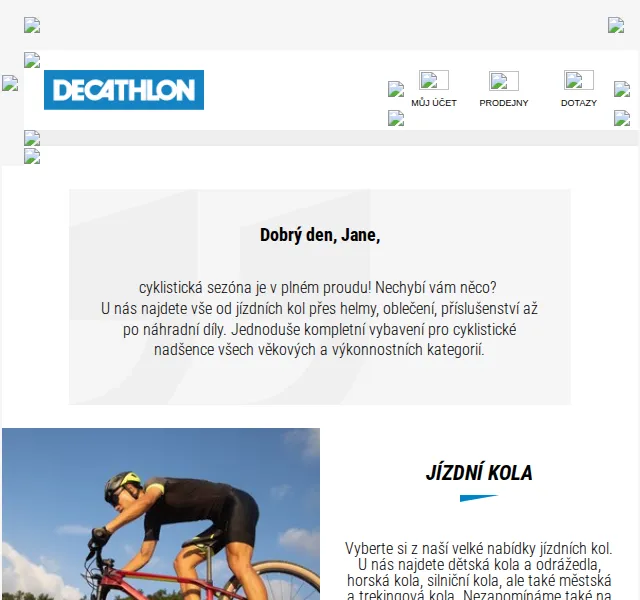Open the MŮJ ÚČET account icon
The image size is (640, 600).
pos(433,80)
